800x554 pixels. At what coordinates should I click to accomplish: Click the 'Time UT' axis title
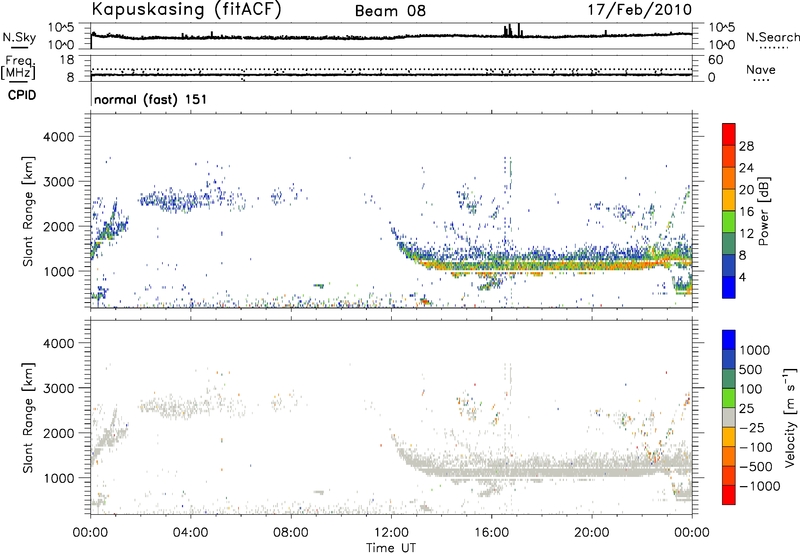391,548
